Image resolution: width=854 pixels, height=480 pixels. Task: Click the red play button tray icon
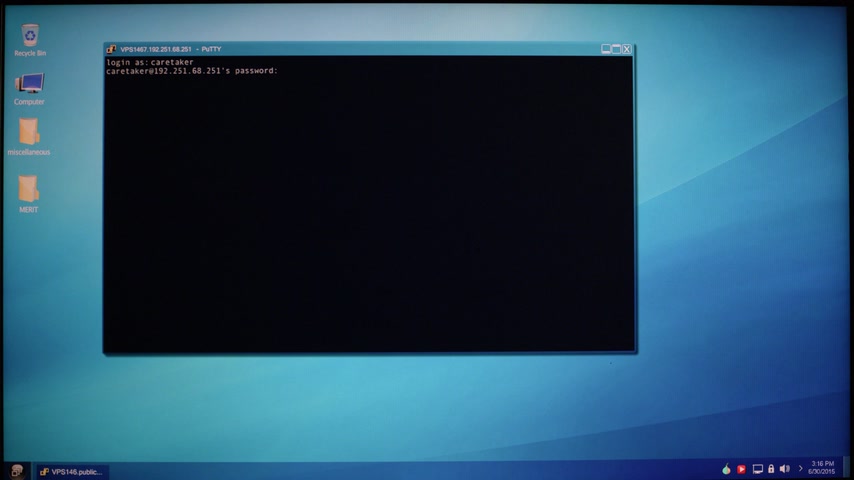(x=741, y=469)
